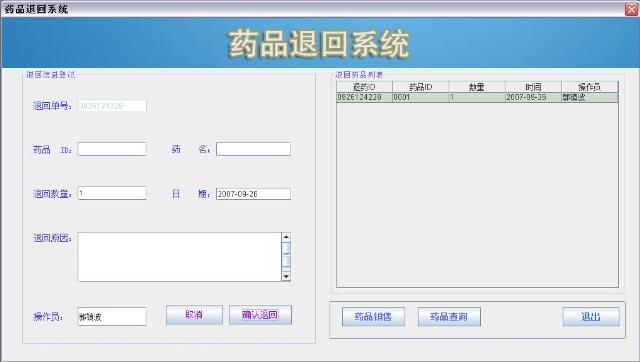Image resolution: width=640 pixels, height=362 pixels.
Task: Click reason box scrollbar down arrow
Action: (x=286, y=276)
